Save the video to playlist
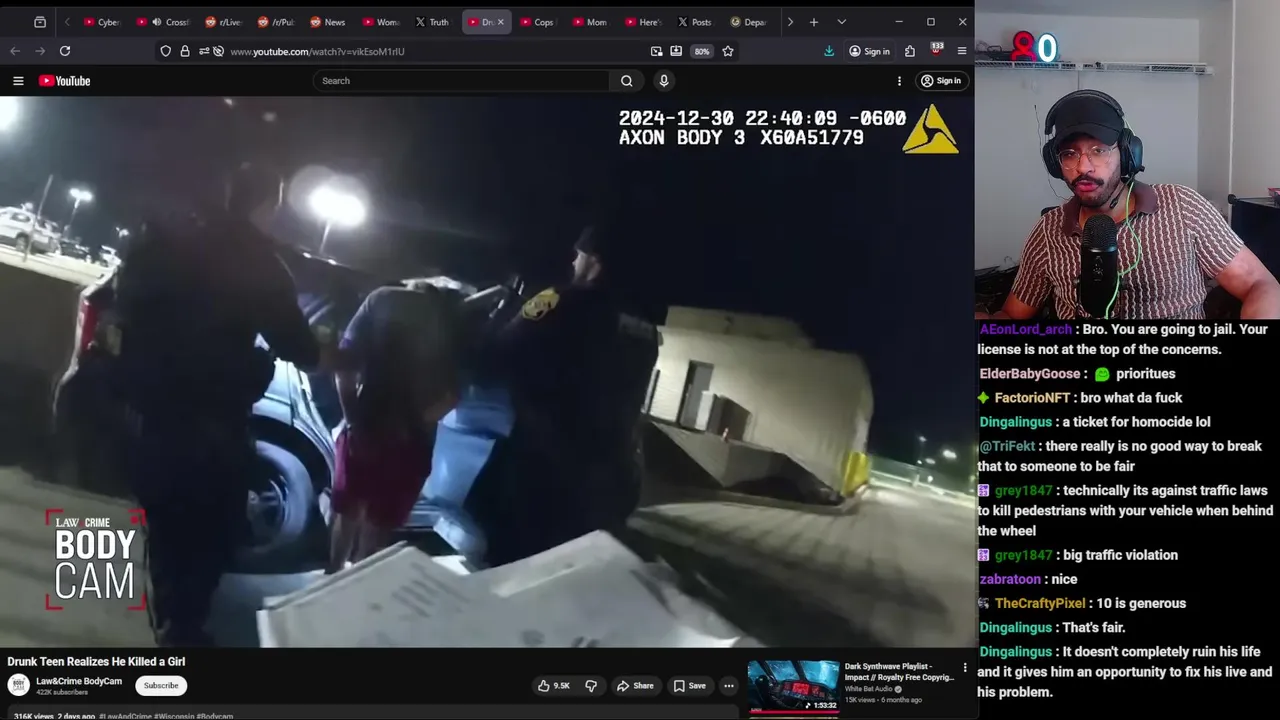1280x720 pixels. pos(689,686)
